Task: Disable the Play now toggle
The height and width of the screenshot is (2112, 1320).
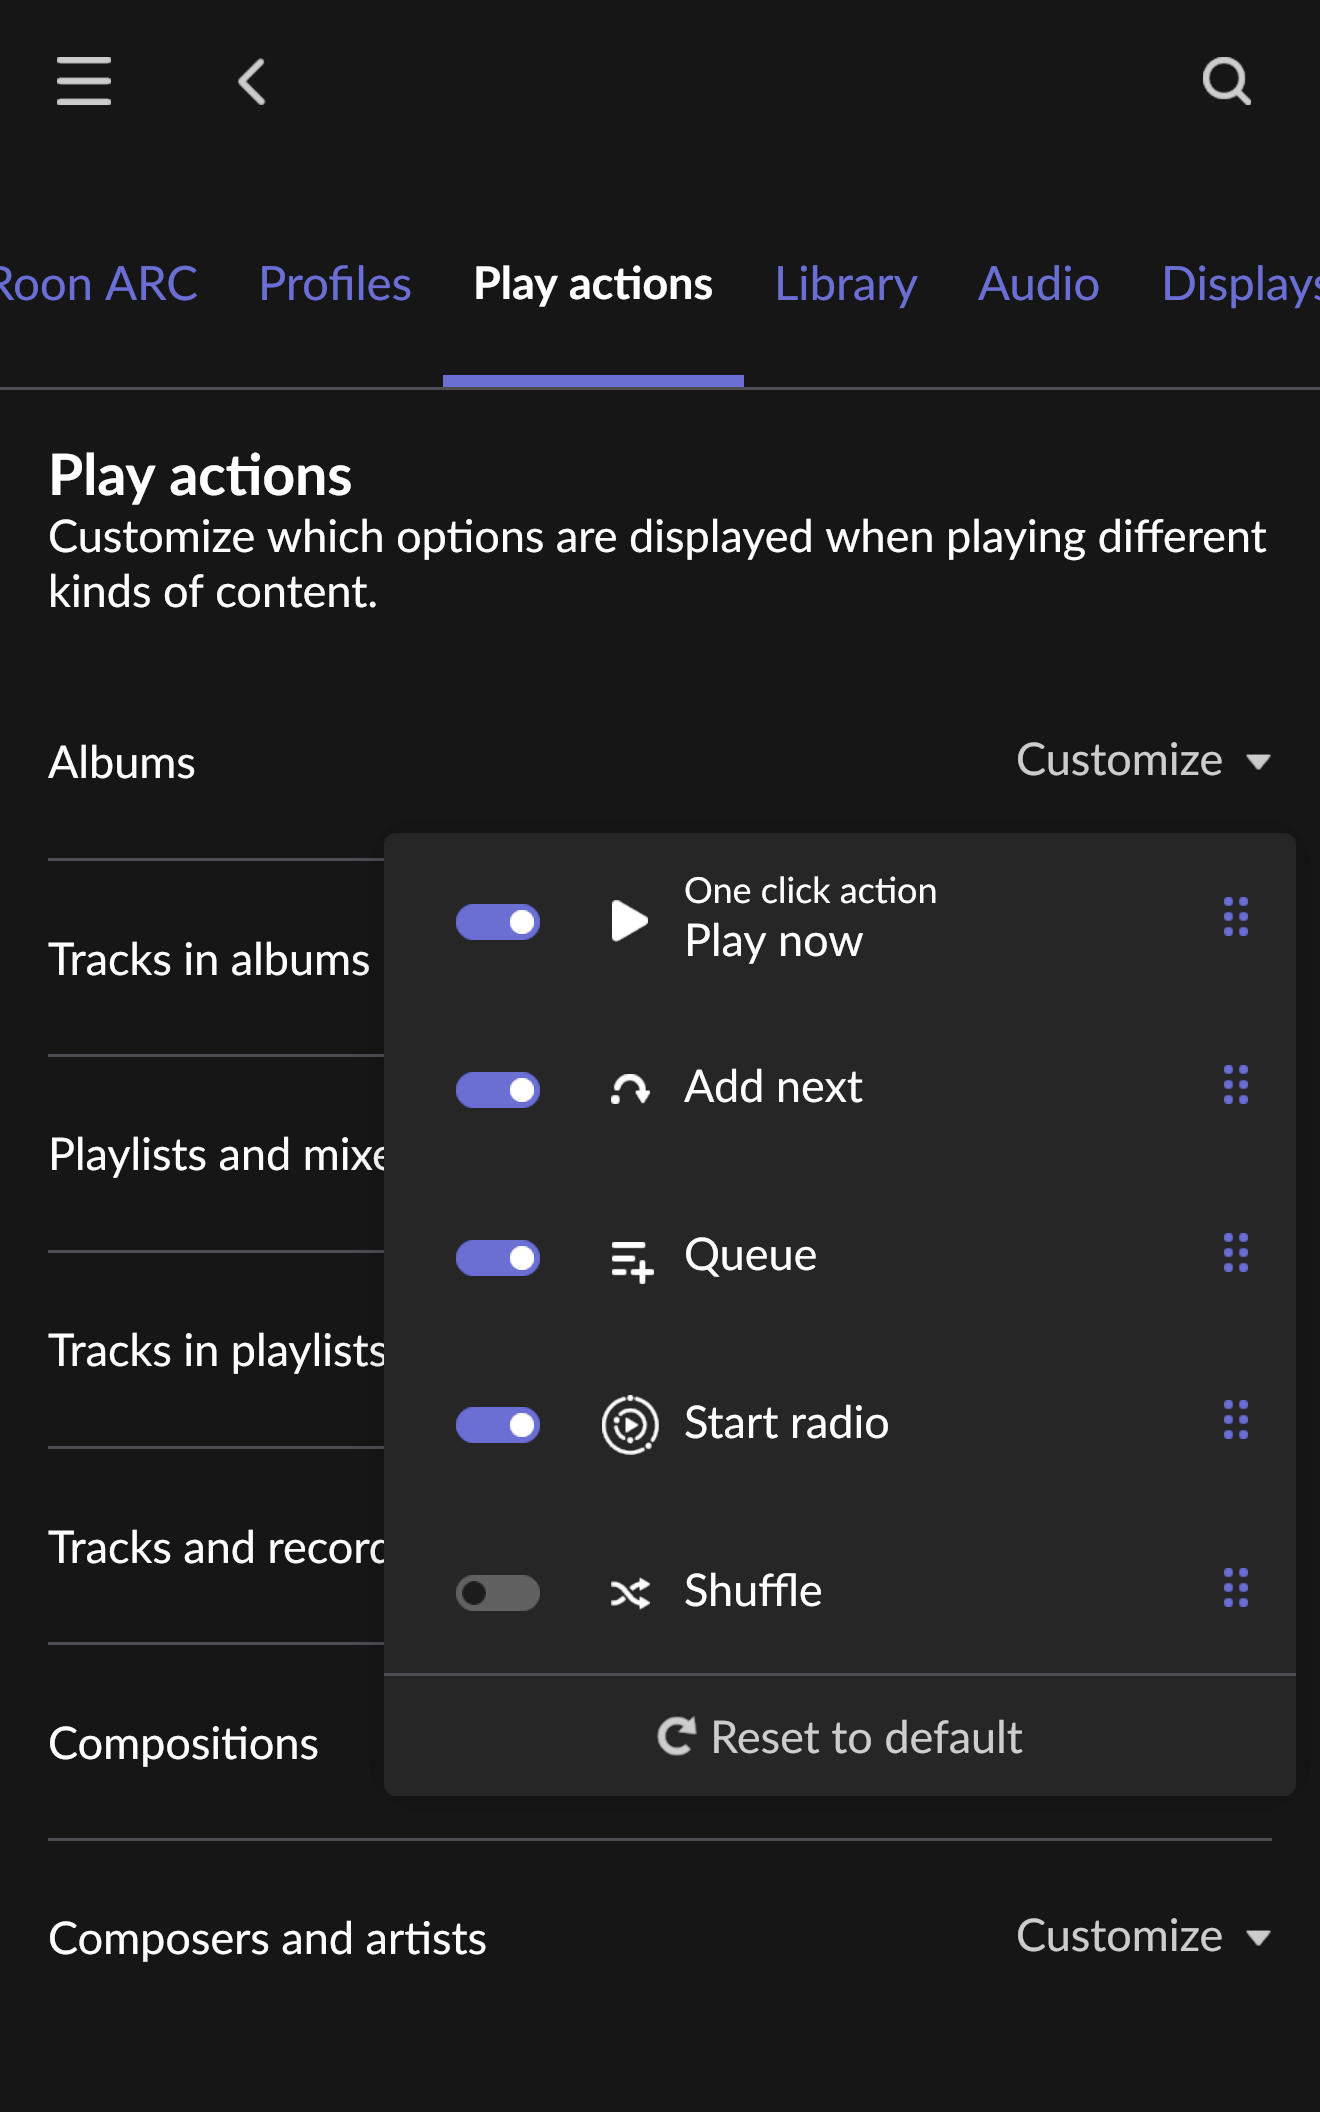Action: click(498, 922)
